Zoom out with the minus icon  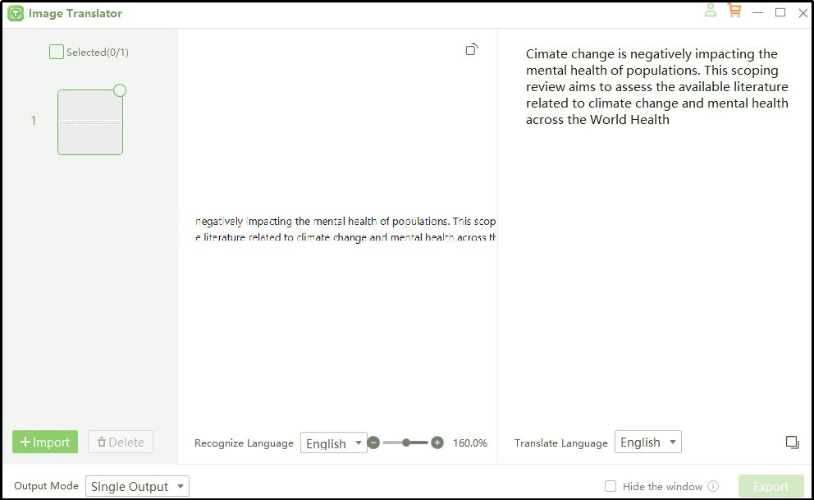tap(373, 442)
